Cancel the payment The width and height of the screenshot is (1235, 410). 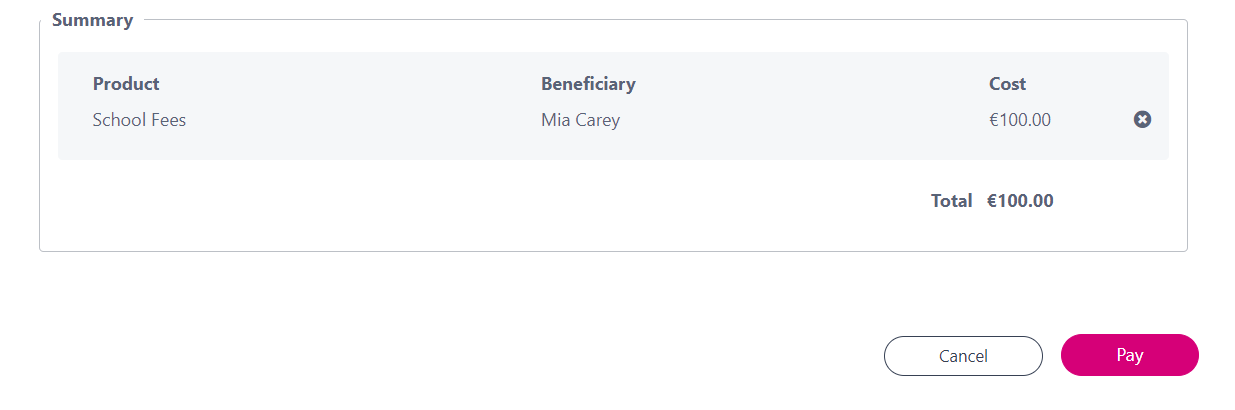tap(963, 356)
